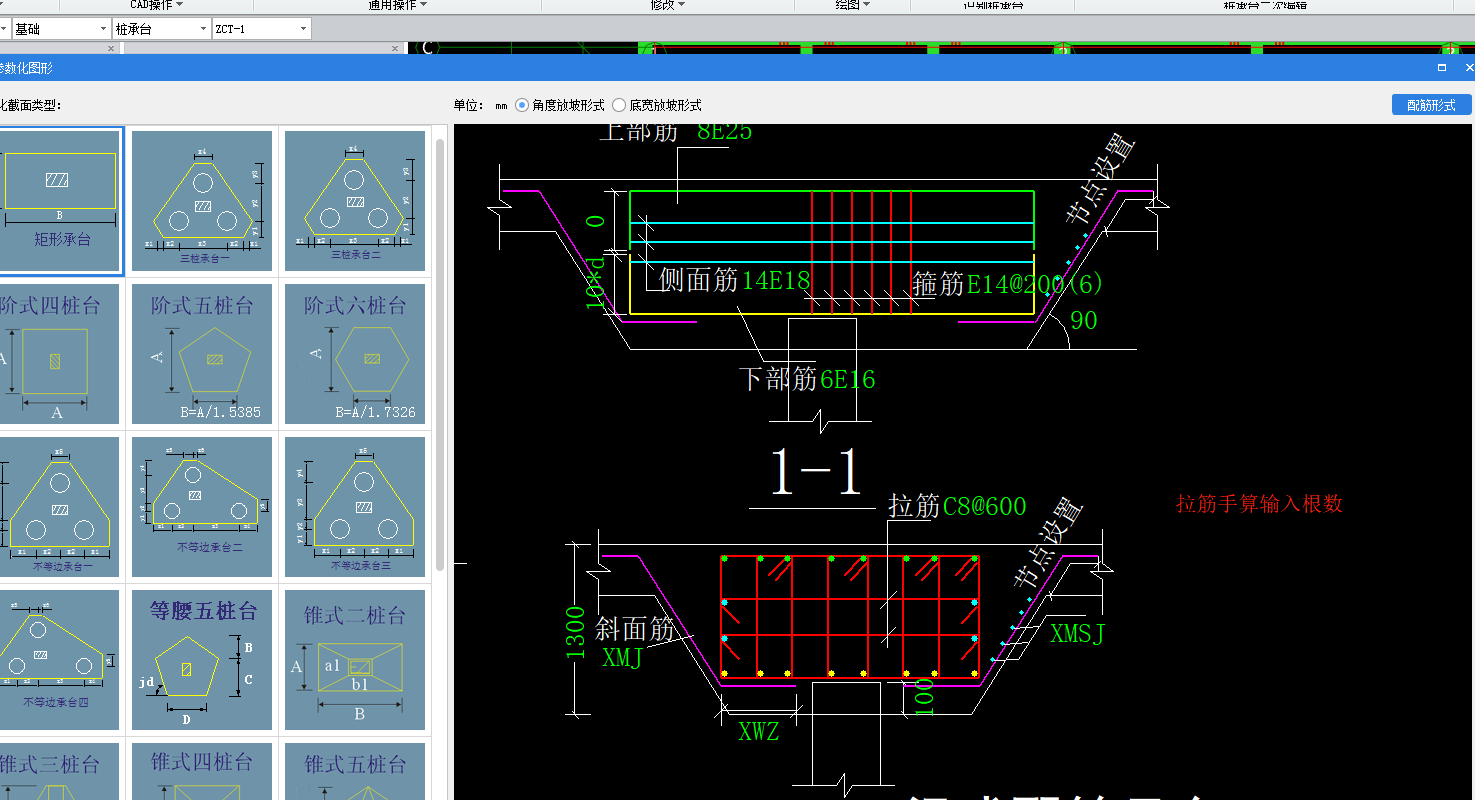This screenshot has height=800, width=1475.
Task: Choose the 锥式二桩台 section type
Action: [355, 660]
